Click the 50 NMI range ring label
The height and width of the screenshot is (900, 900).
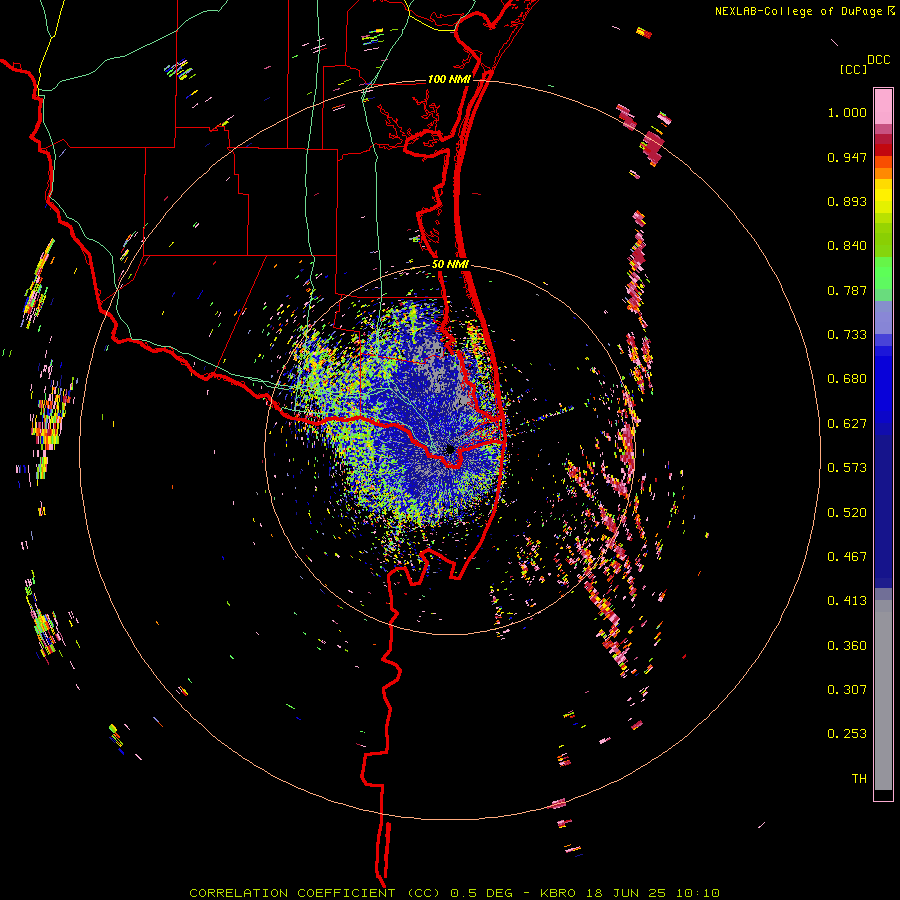(x=450, y=264)
